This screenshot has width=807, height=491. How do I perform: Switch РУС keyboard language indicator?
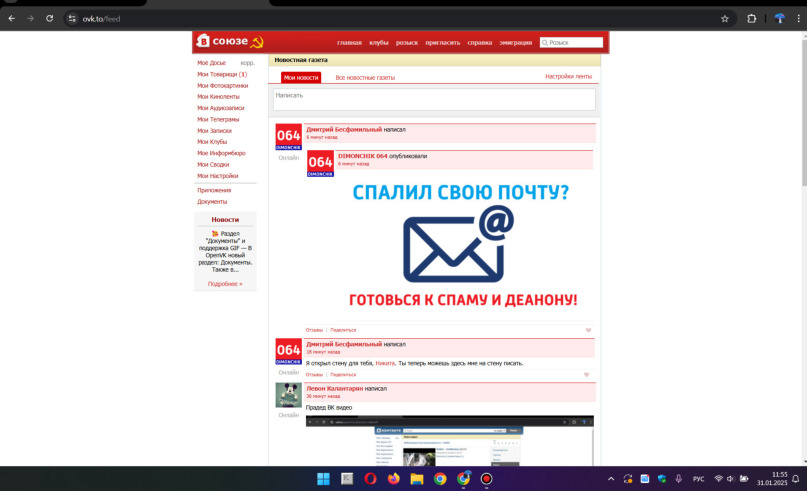698,479
